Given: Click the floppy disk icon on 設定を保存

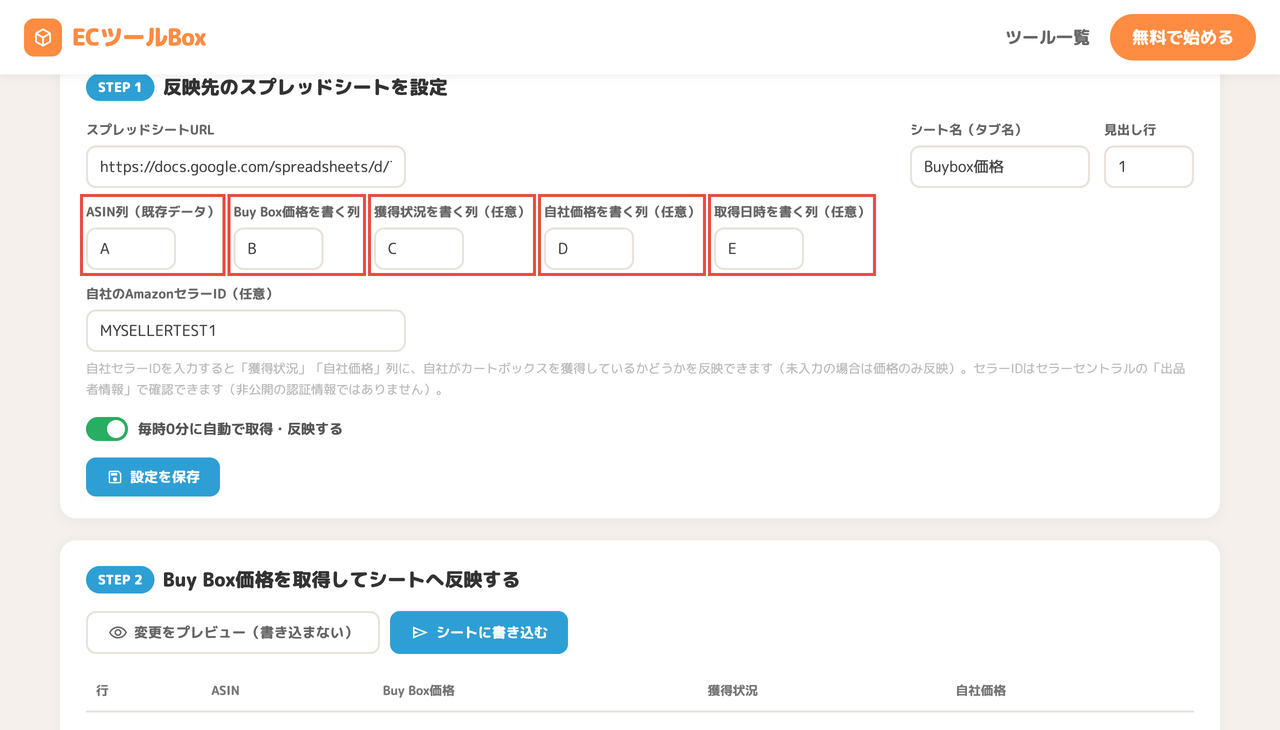Looking at the screenshot, I should tap(114, 477).
